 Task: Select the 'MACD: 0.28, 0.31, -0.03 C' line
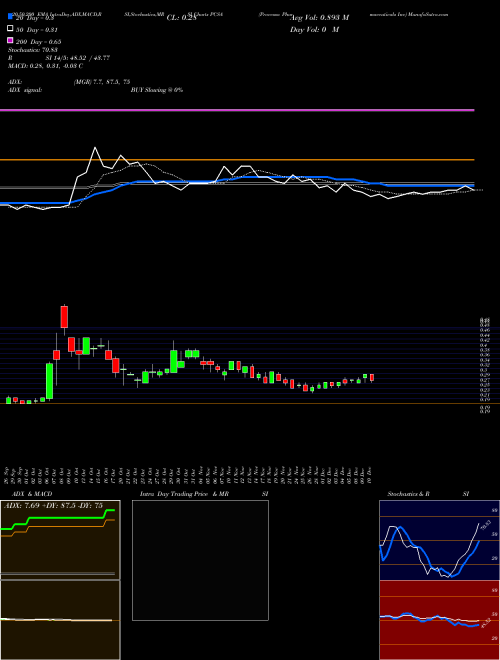(x=45, y=67)
